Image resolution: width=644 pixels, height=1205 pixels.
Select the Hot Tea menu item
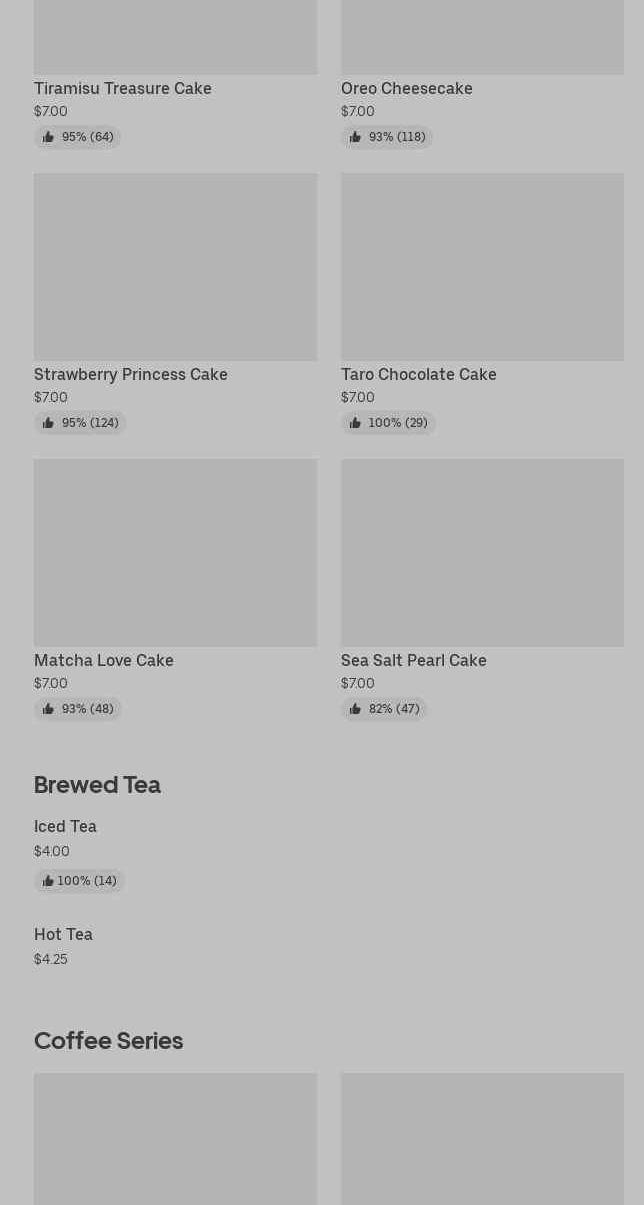tap(63, 934)
